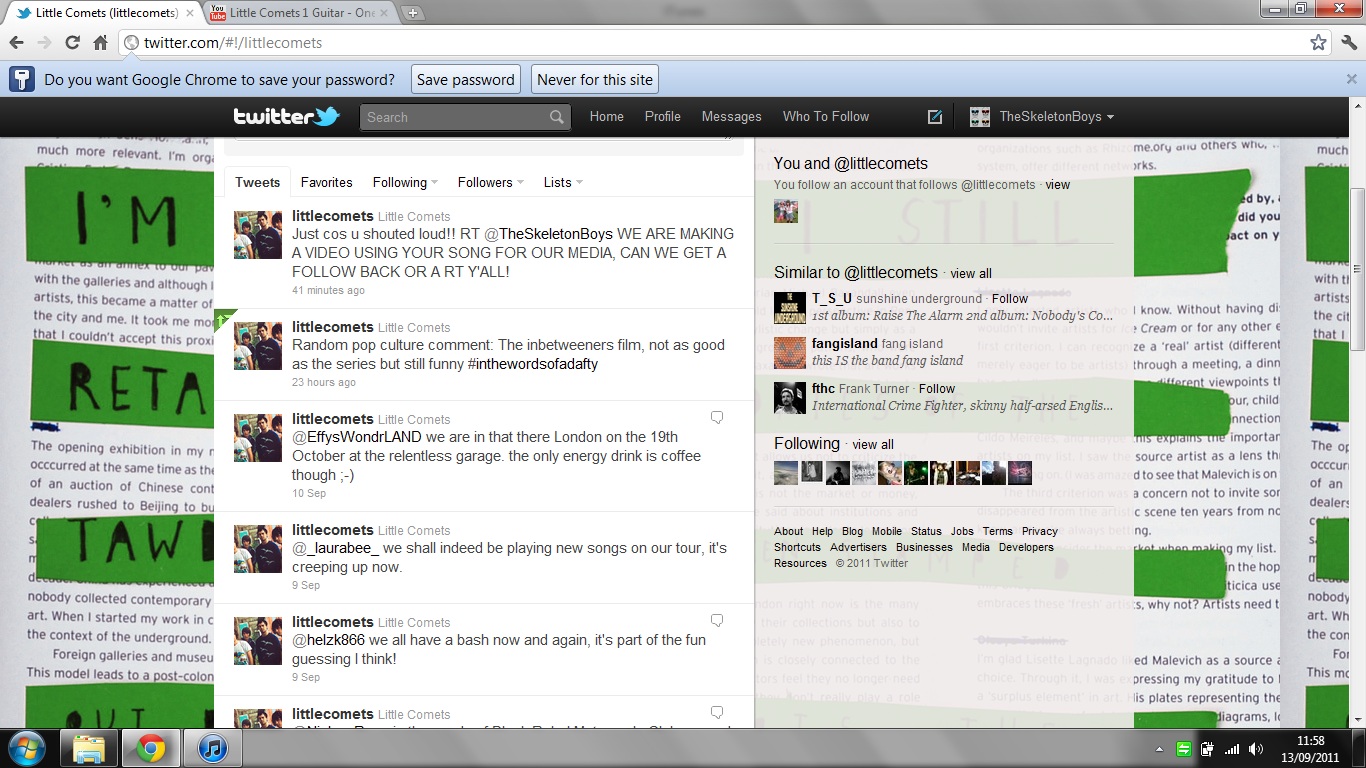Click mutual follower avatar under You and @littlecomets
1366x768 pixels.
click(x=786, y=210)
